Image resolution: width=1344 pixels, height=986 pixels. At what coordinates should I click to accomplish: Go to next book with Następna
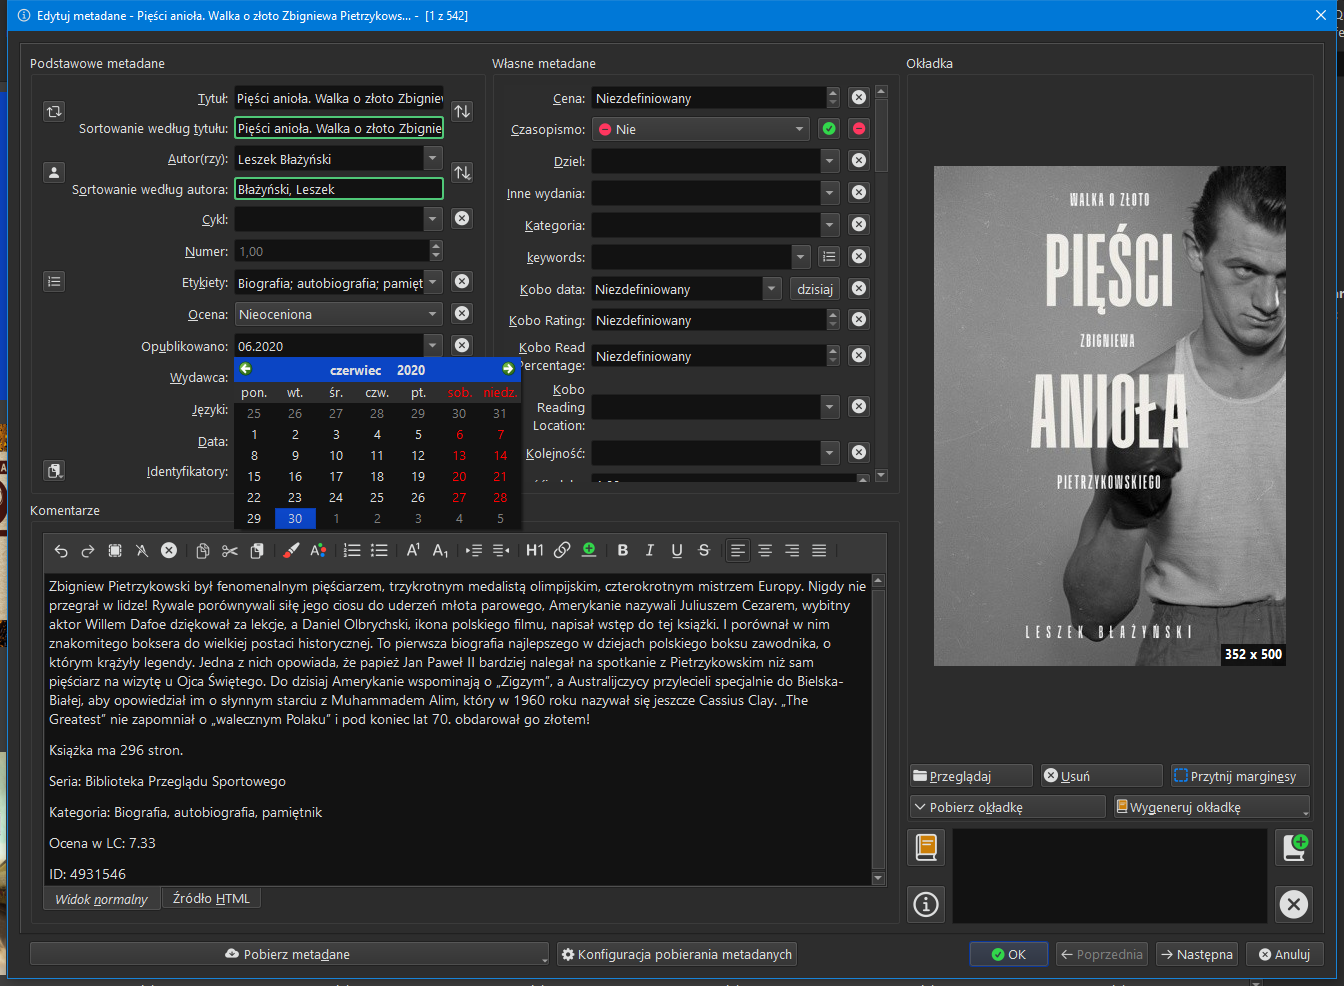click(1196, 954)
